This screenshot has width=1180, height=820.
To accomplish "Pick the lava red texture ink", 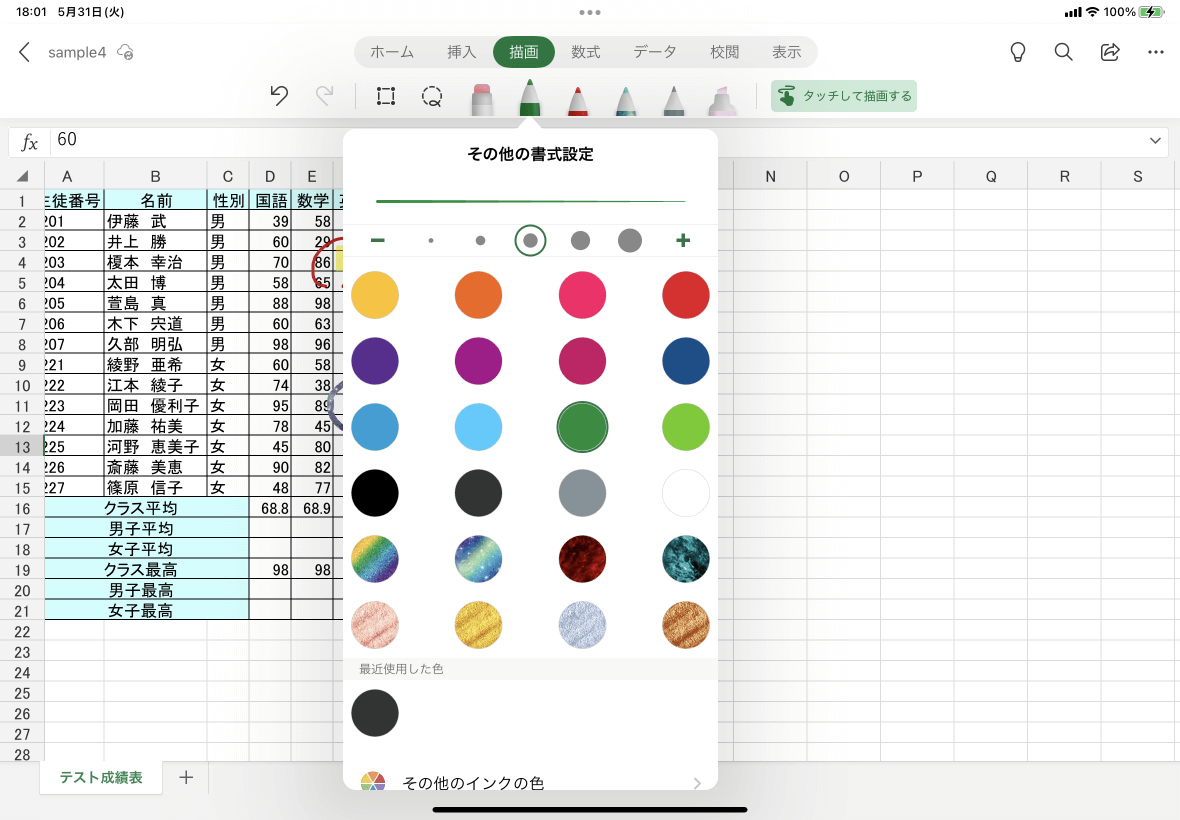I will 582,559.
